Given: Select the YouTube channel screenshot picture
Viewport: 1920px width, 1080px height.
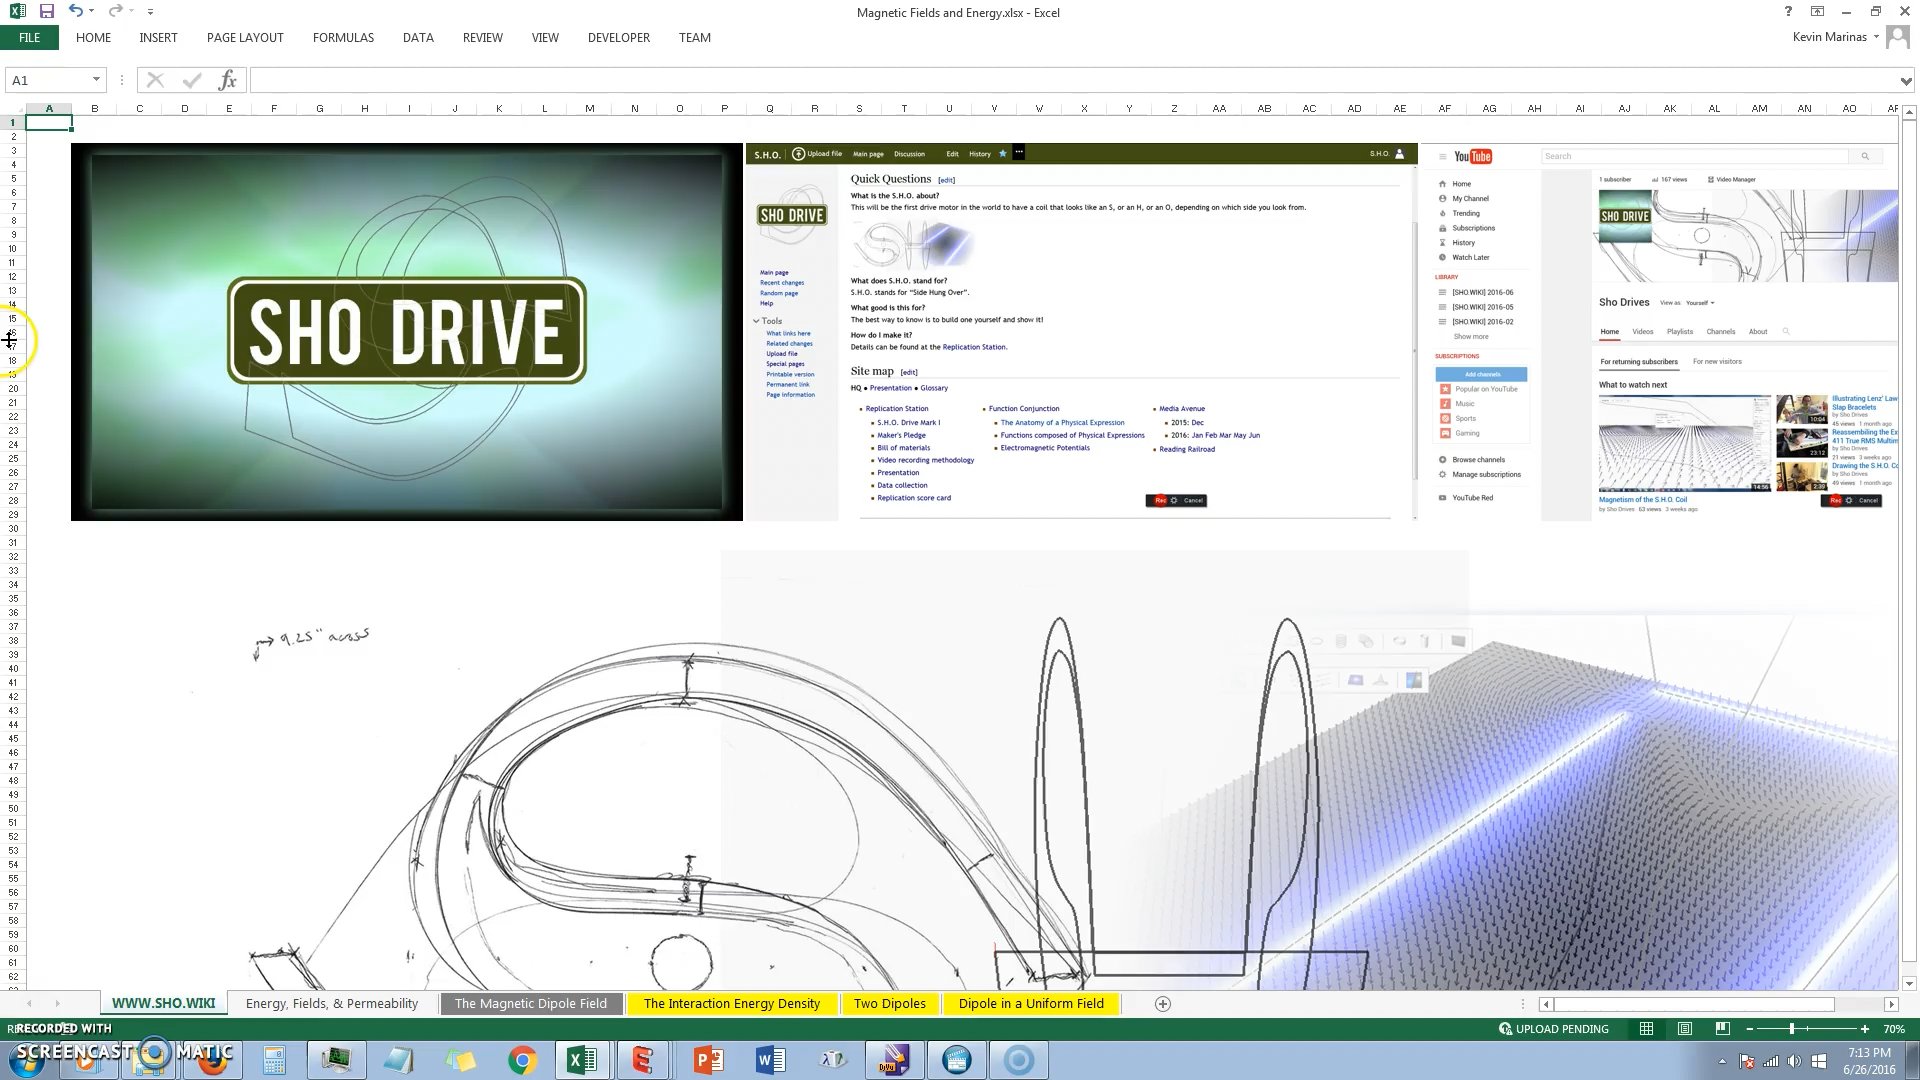Looking at the screenshot, I should coord(1659,332).
